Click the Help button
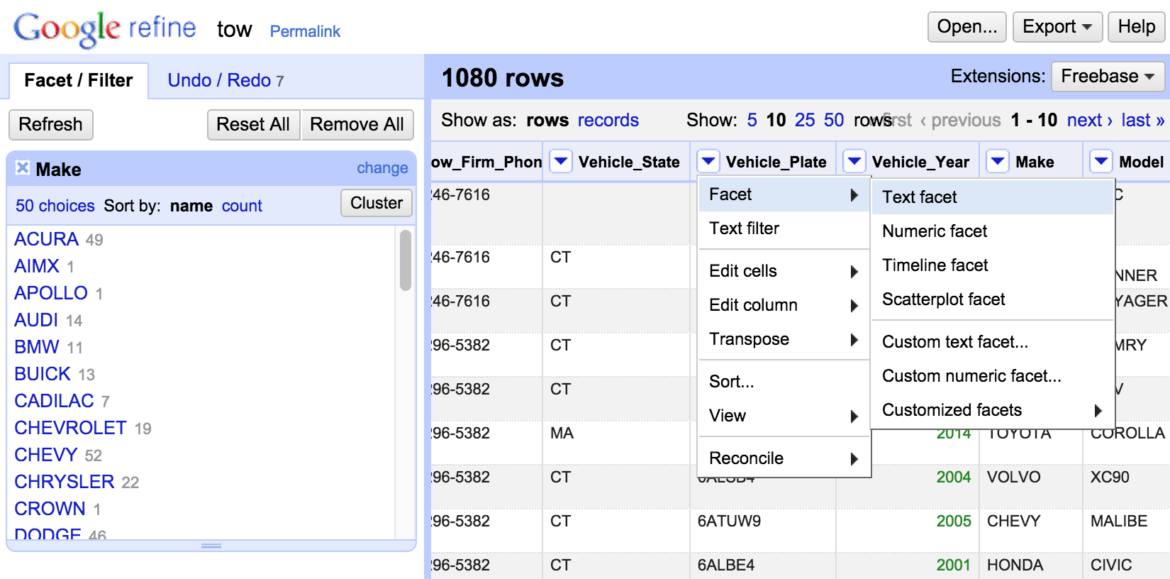 point(1136,27)
